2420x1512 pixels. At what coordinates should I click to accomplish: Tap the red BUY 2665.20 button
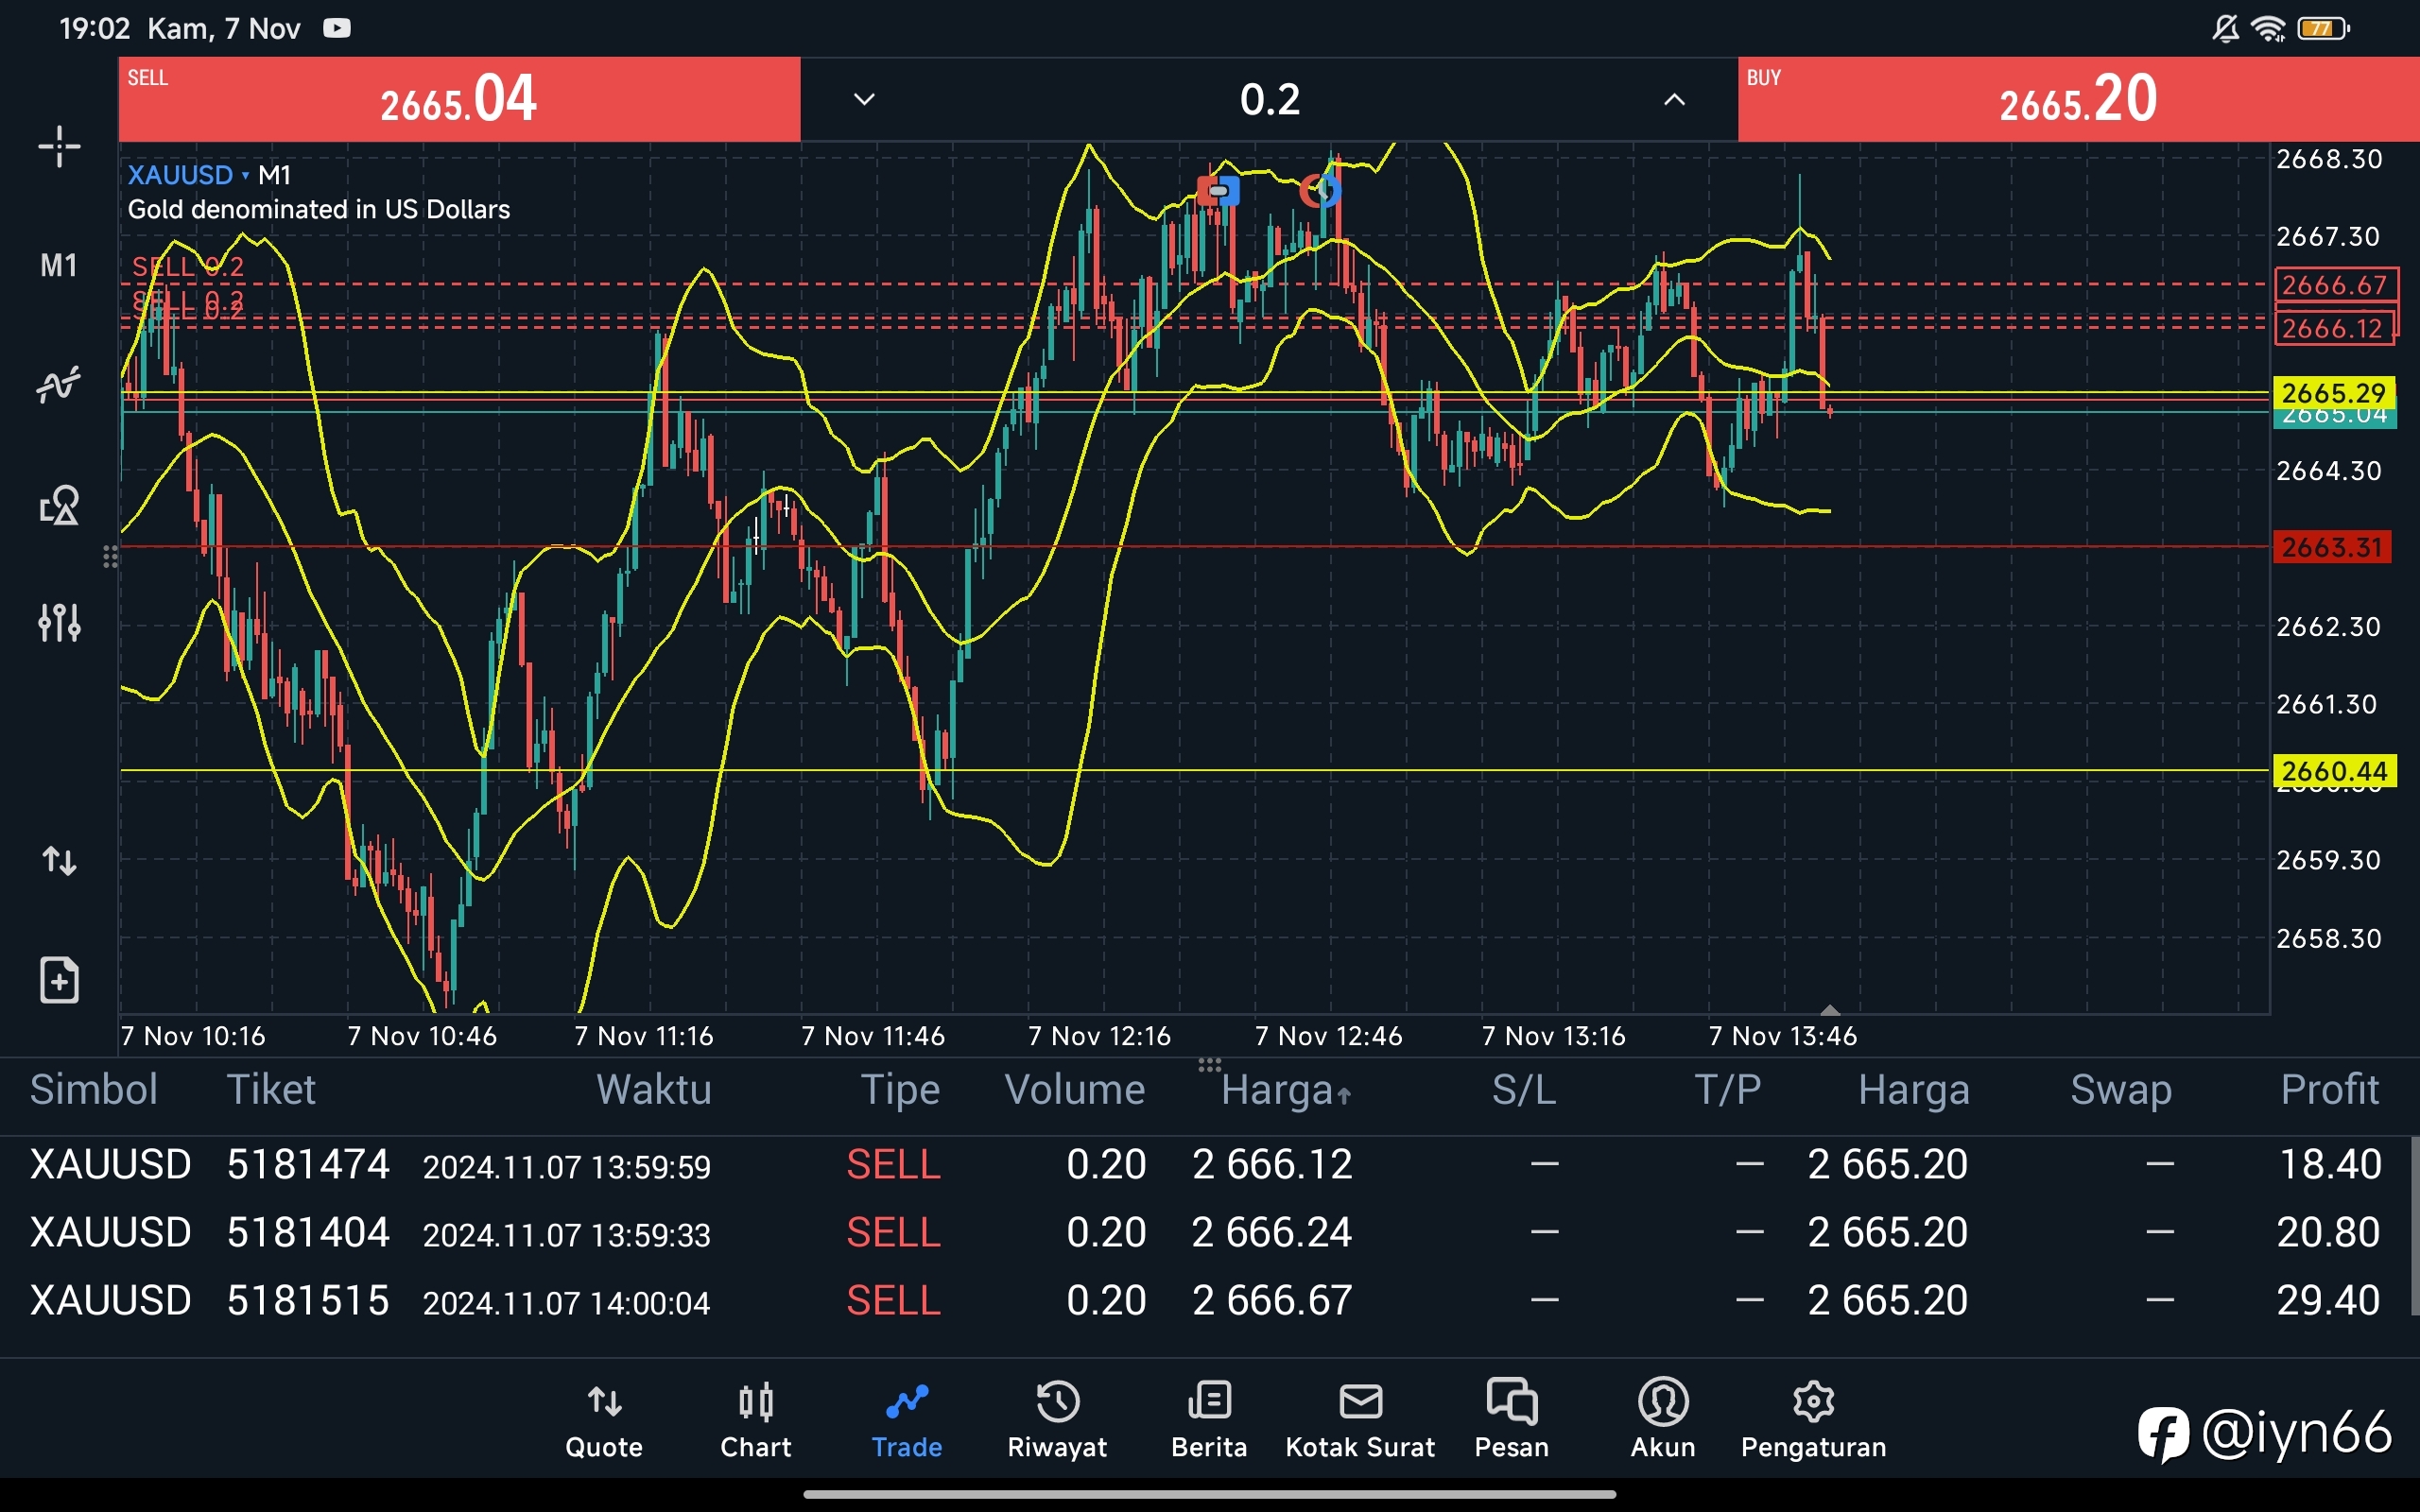pos(2078,99)
